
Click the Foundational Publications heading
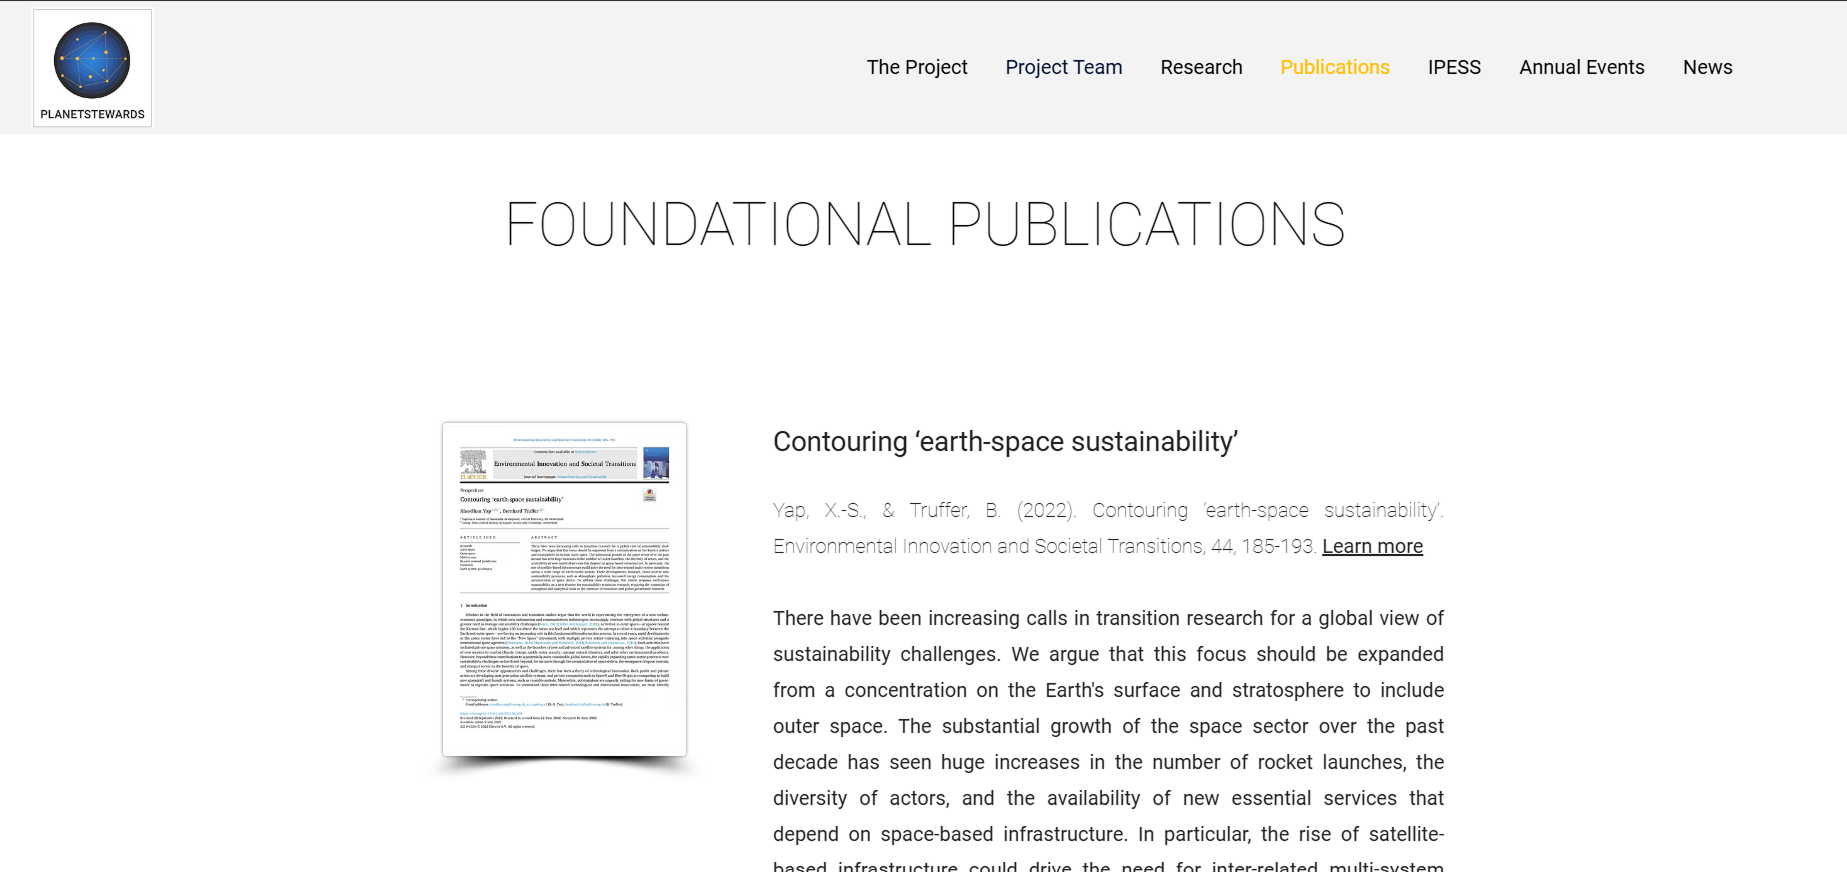click(925, 224)
